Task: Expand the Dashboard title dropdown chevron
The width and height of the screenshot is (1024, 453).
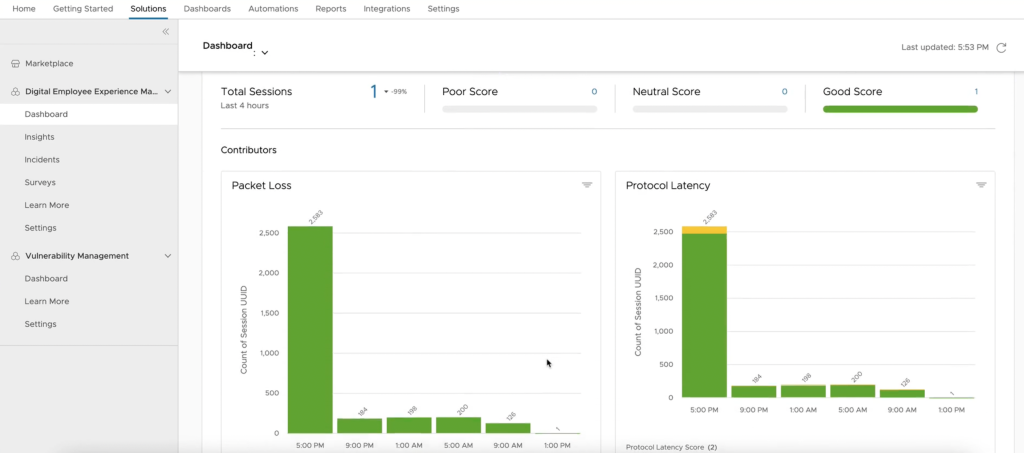Action: [265, 52]
